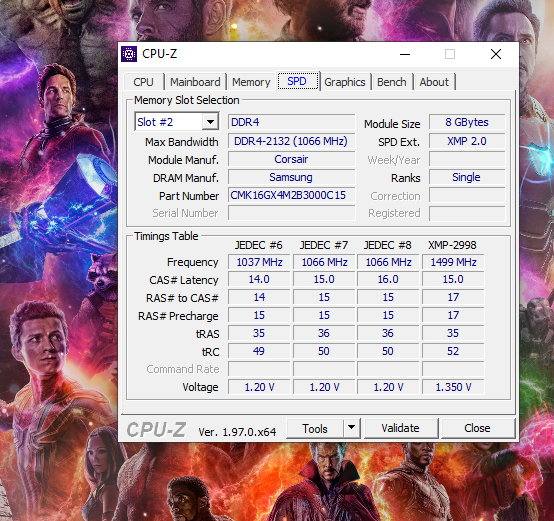This screenshot has height=521, width=554.
Task: Click the empty Registered field
Action: coord(467,213)
